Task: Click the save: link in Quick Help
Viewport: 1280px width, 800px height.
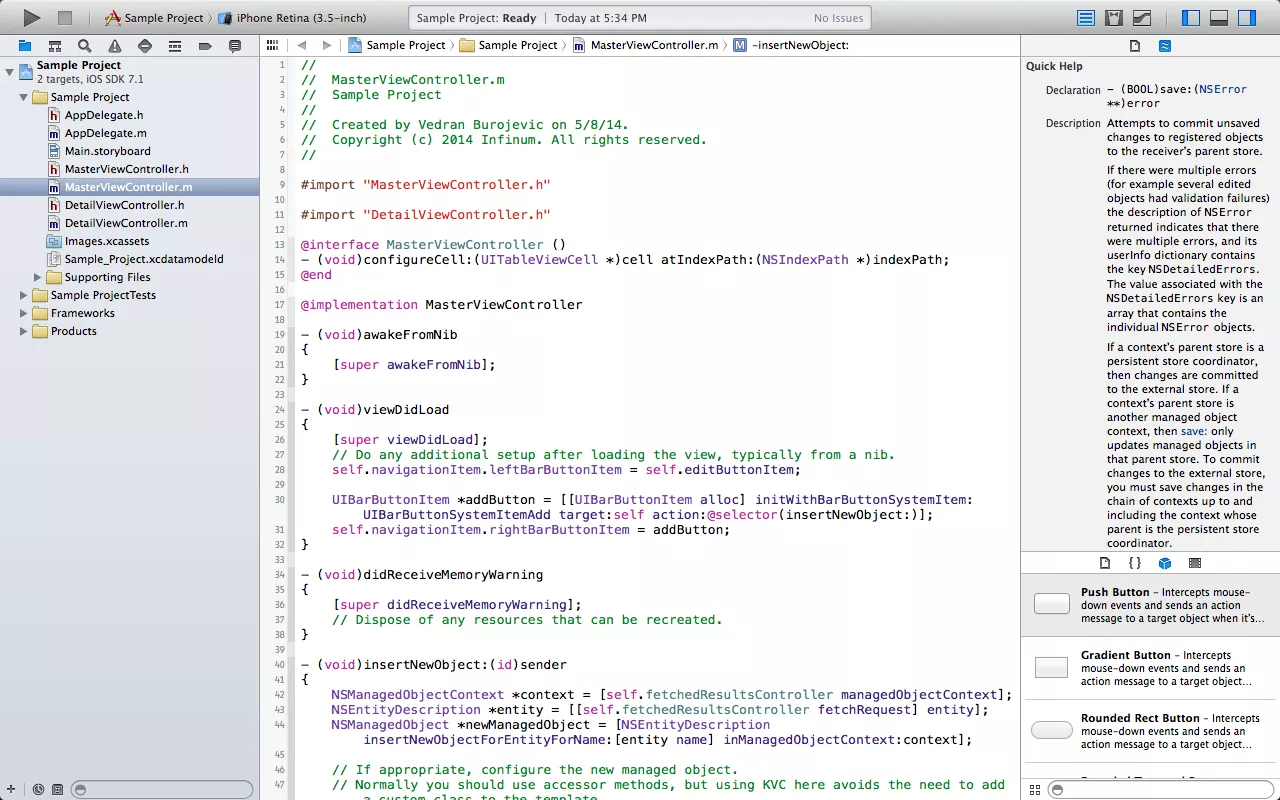Action: coord(1194,431)
